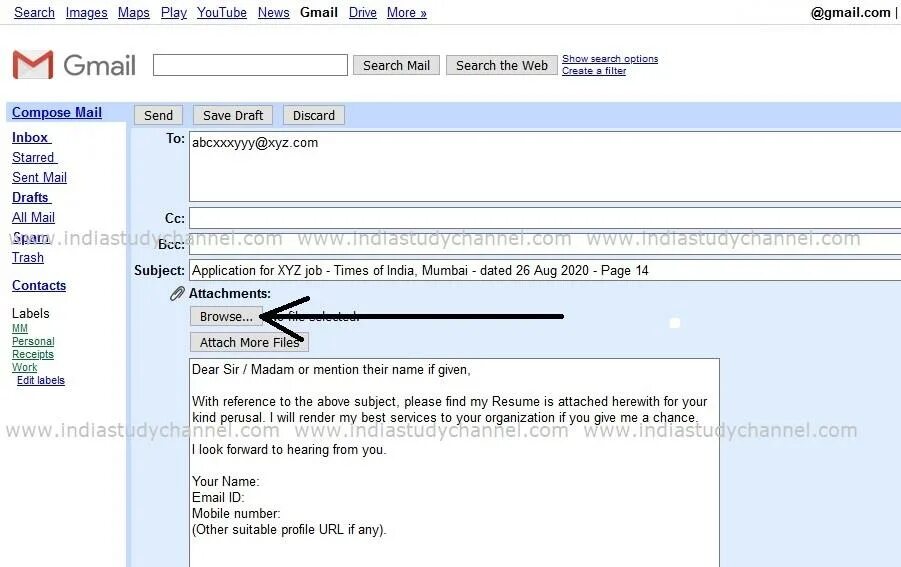Open Show search options link
The width and height of the screenshot is (901, 567).
tap(610, 59)
